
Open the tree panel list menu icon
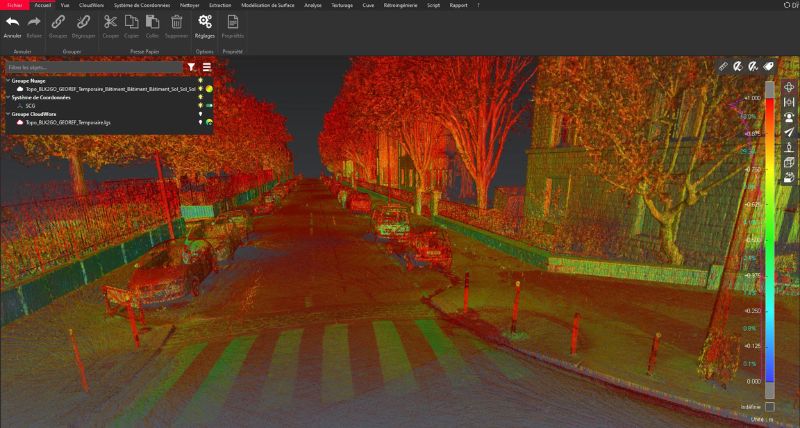click(207, 67)
